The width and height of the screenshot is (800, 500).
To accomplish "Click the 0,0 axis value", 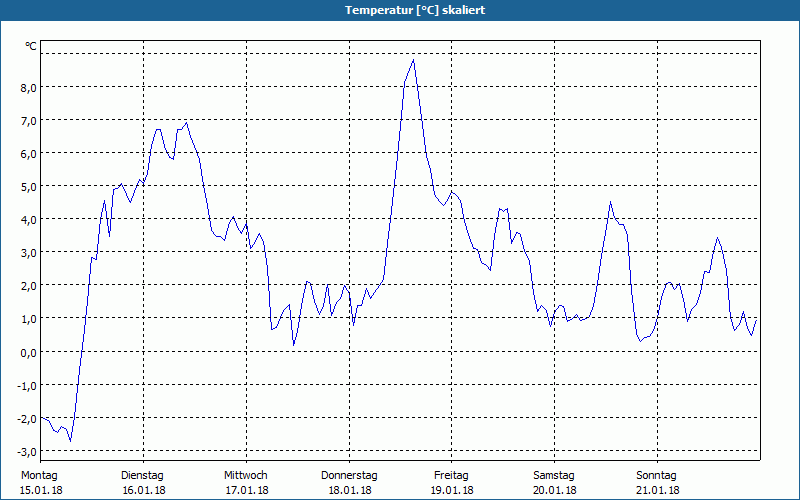I will pyautogui.click(x=29, y=352).
